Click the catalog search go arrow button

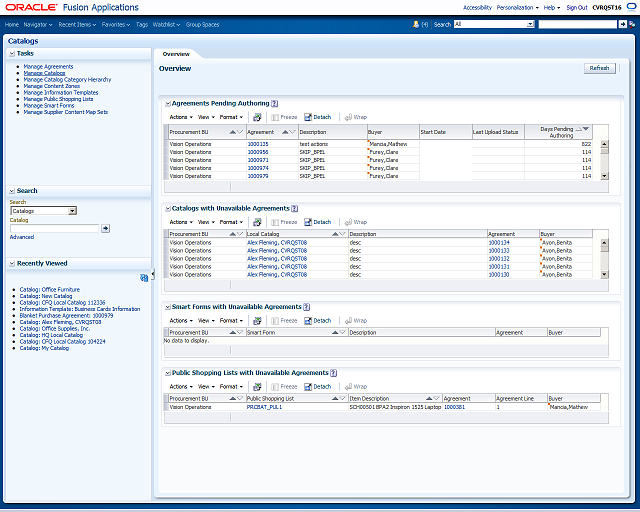105,228
